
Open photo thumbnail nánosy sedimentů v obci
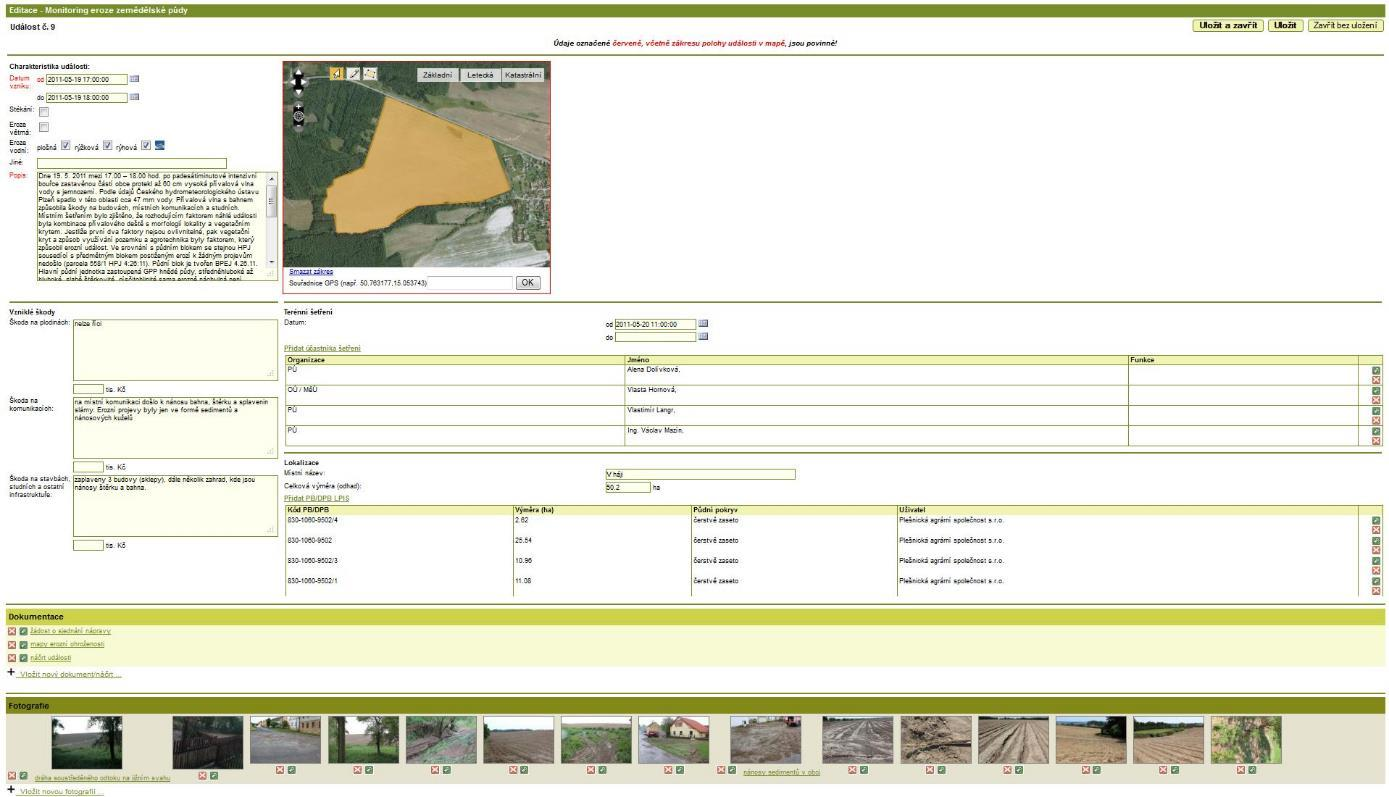point(766,739)
